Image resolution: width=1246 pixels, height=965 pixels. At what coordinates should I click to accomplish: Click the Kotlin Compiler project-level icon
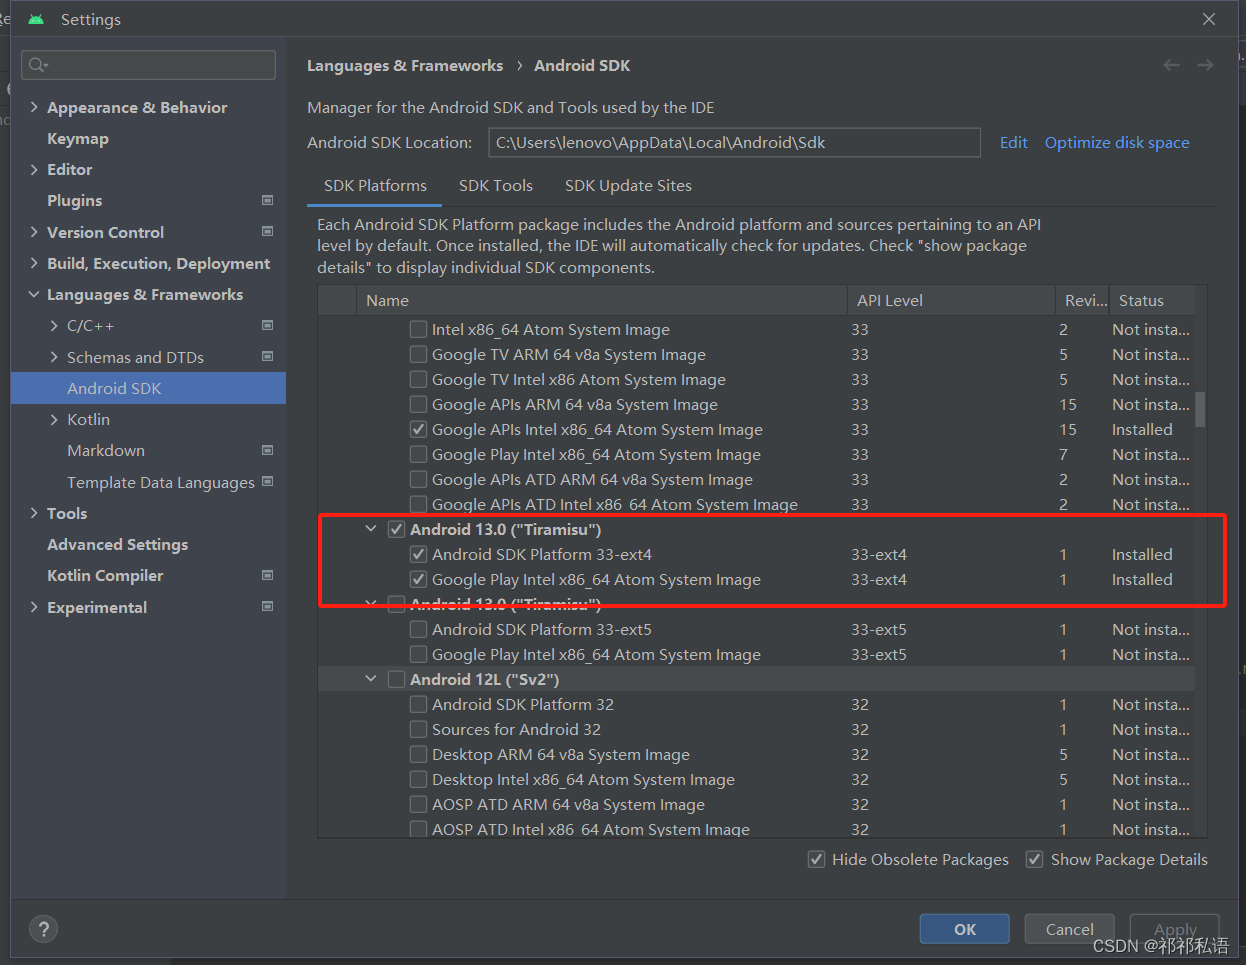[x=267, y=575]
